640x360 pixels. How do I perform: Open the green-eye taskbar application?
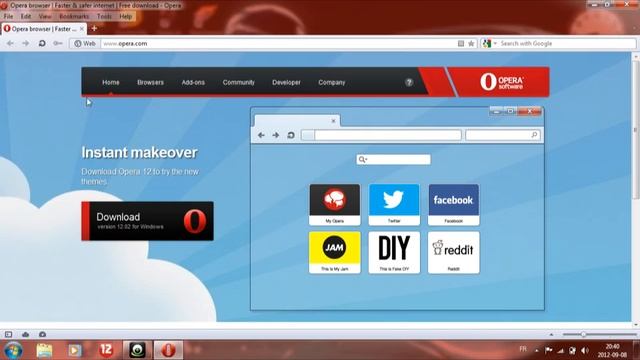pyautogui.click(x=137, y=350)
